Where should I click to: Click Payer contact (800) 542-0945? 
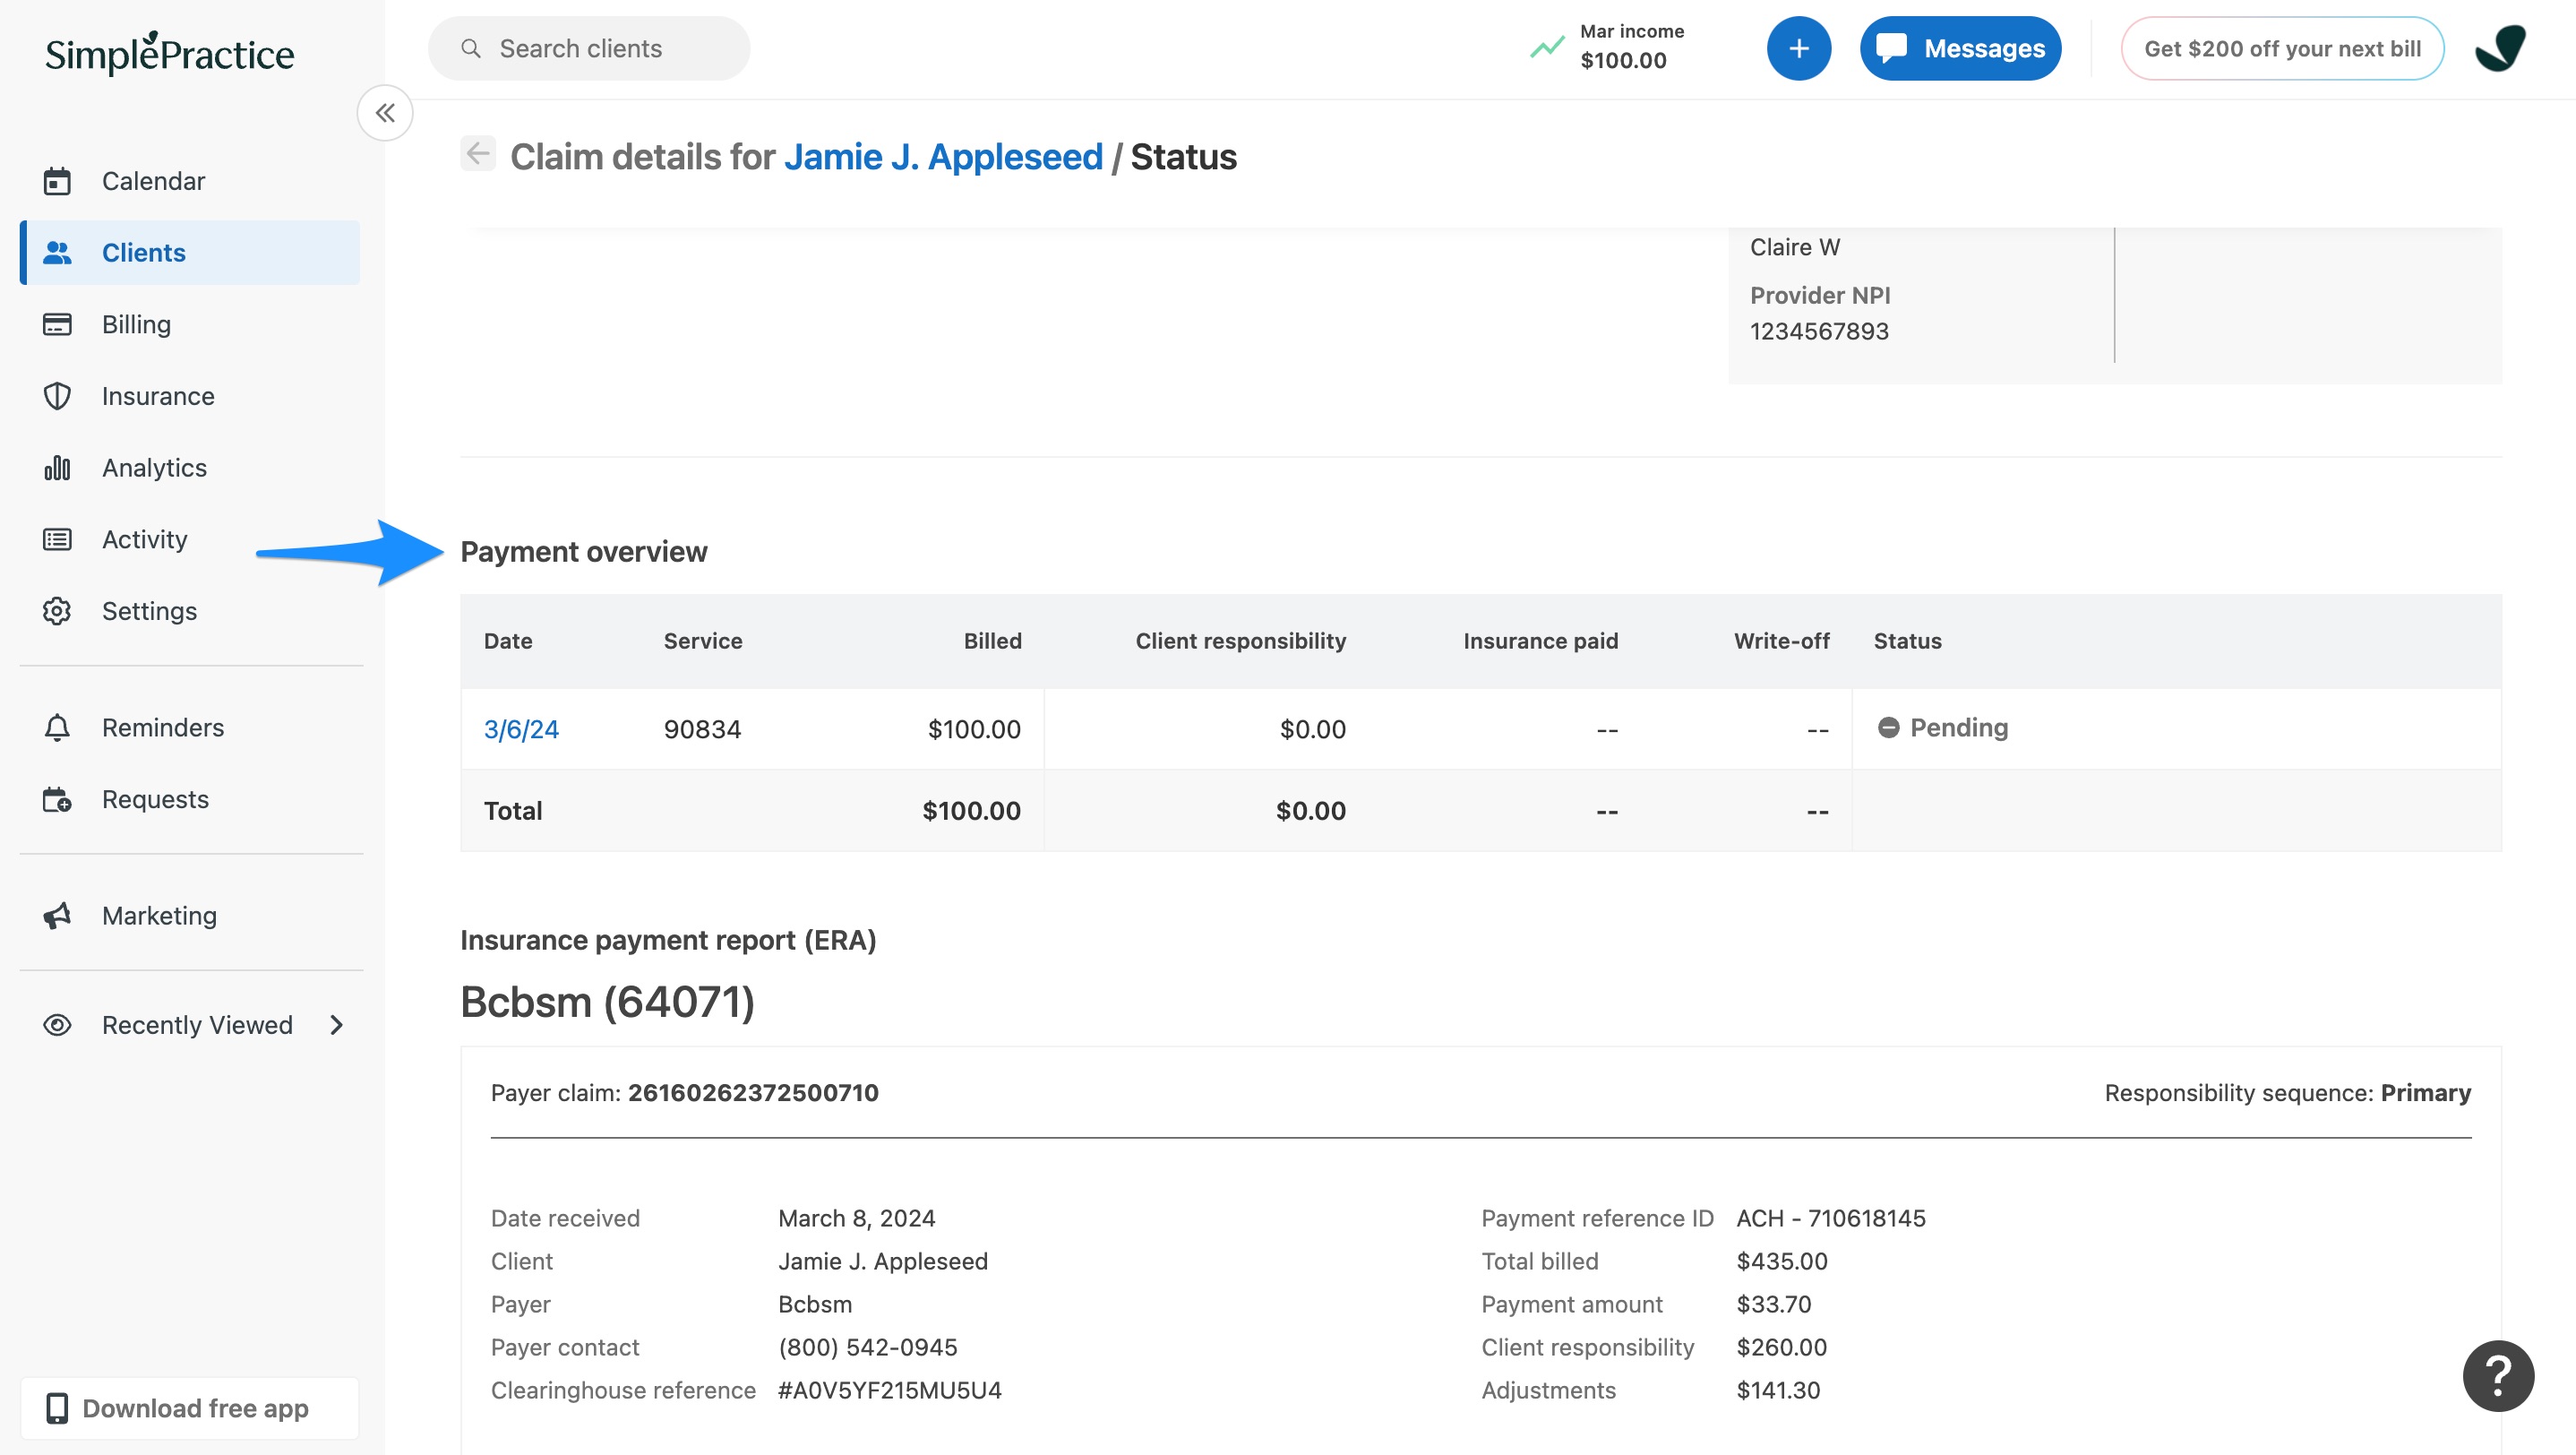point(868,1347)
